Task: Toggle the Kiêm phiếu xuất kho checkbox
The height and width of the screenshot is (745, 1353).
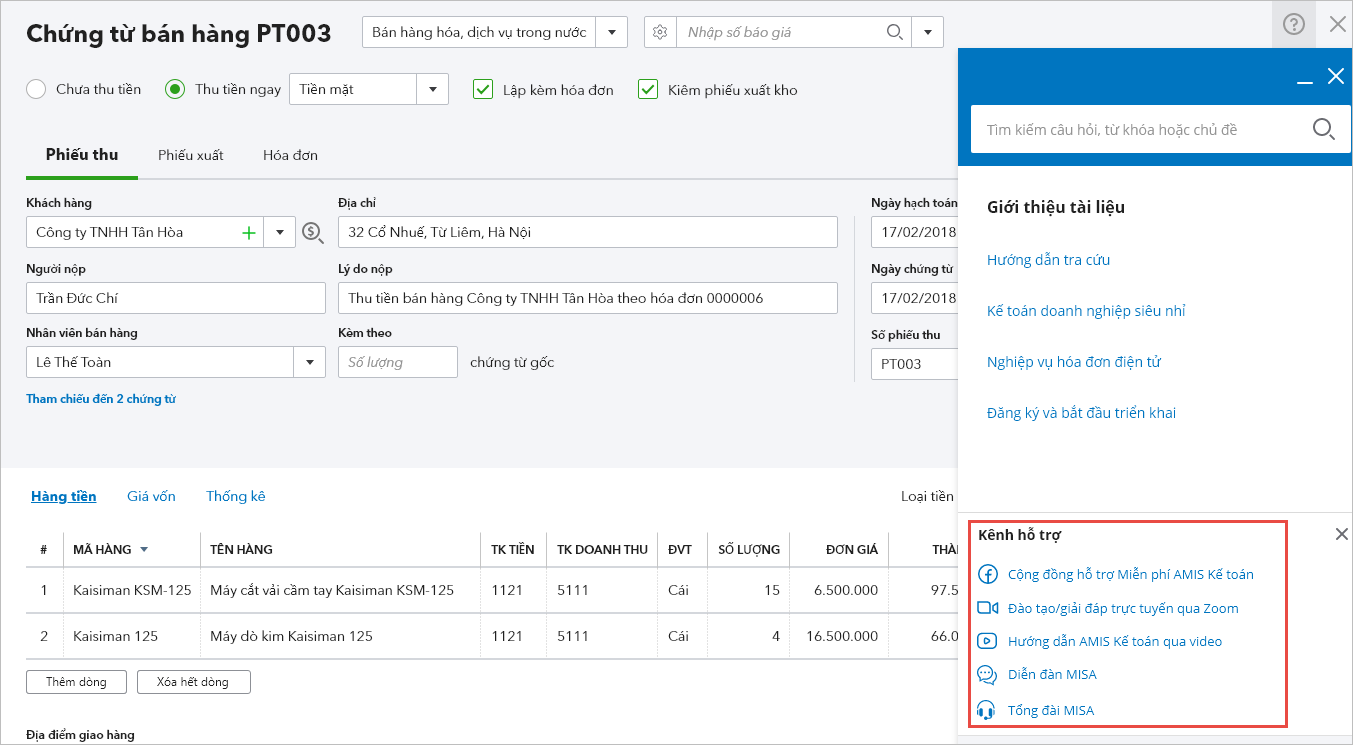Action: pyautogui.click(x=648, y=90)
